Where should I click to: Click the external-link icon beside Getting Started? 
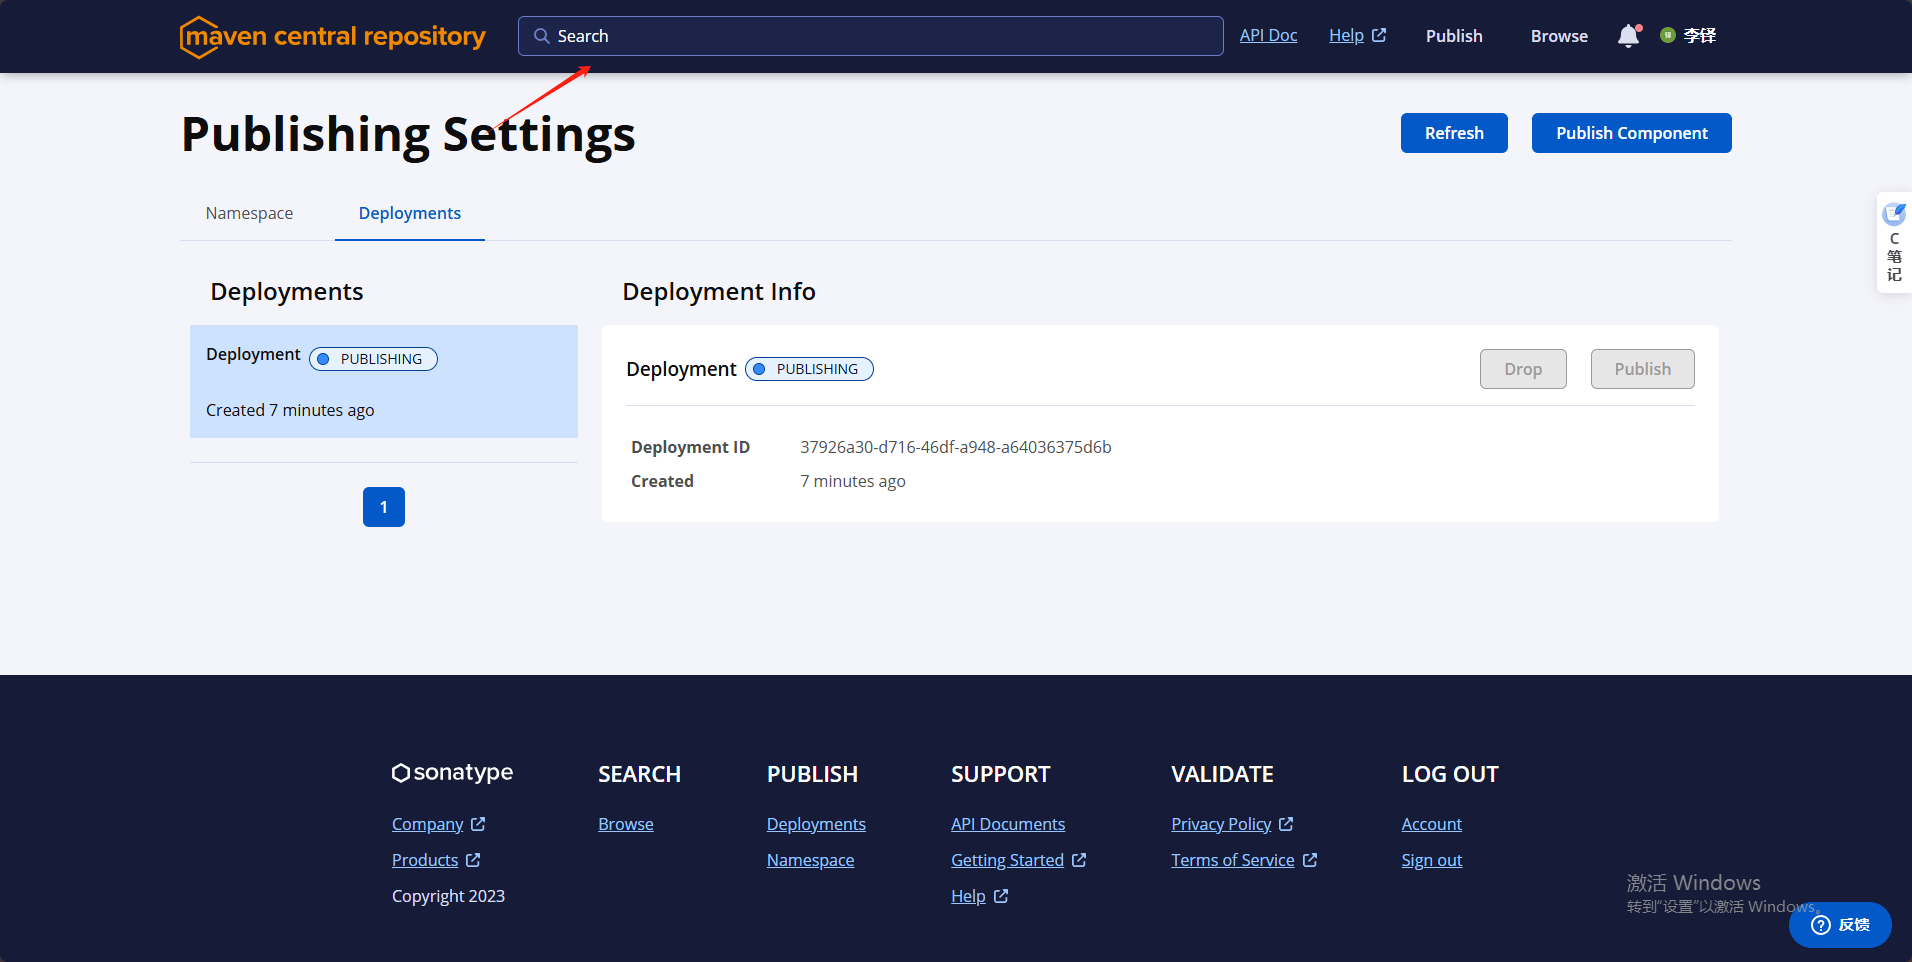1079,860
